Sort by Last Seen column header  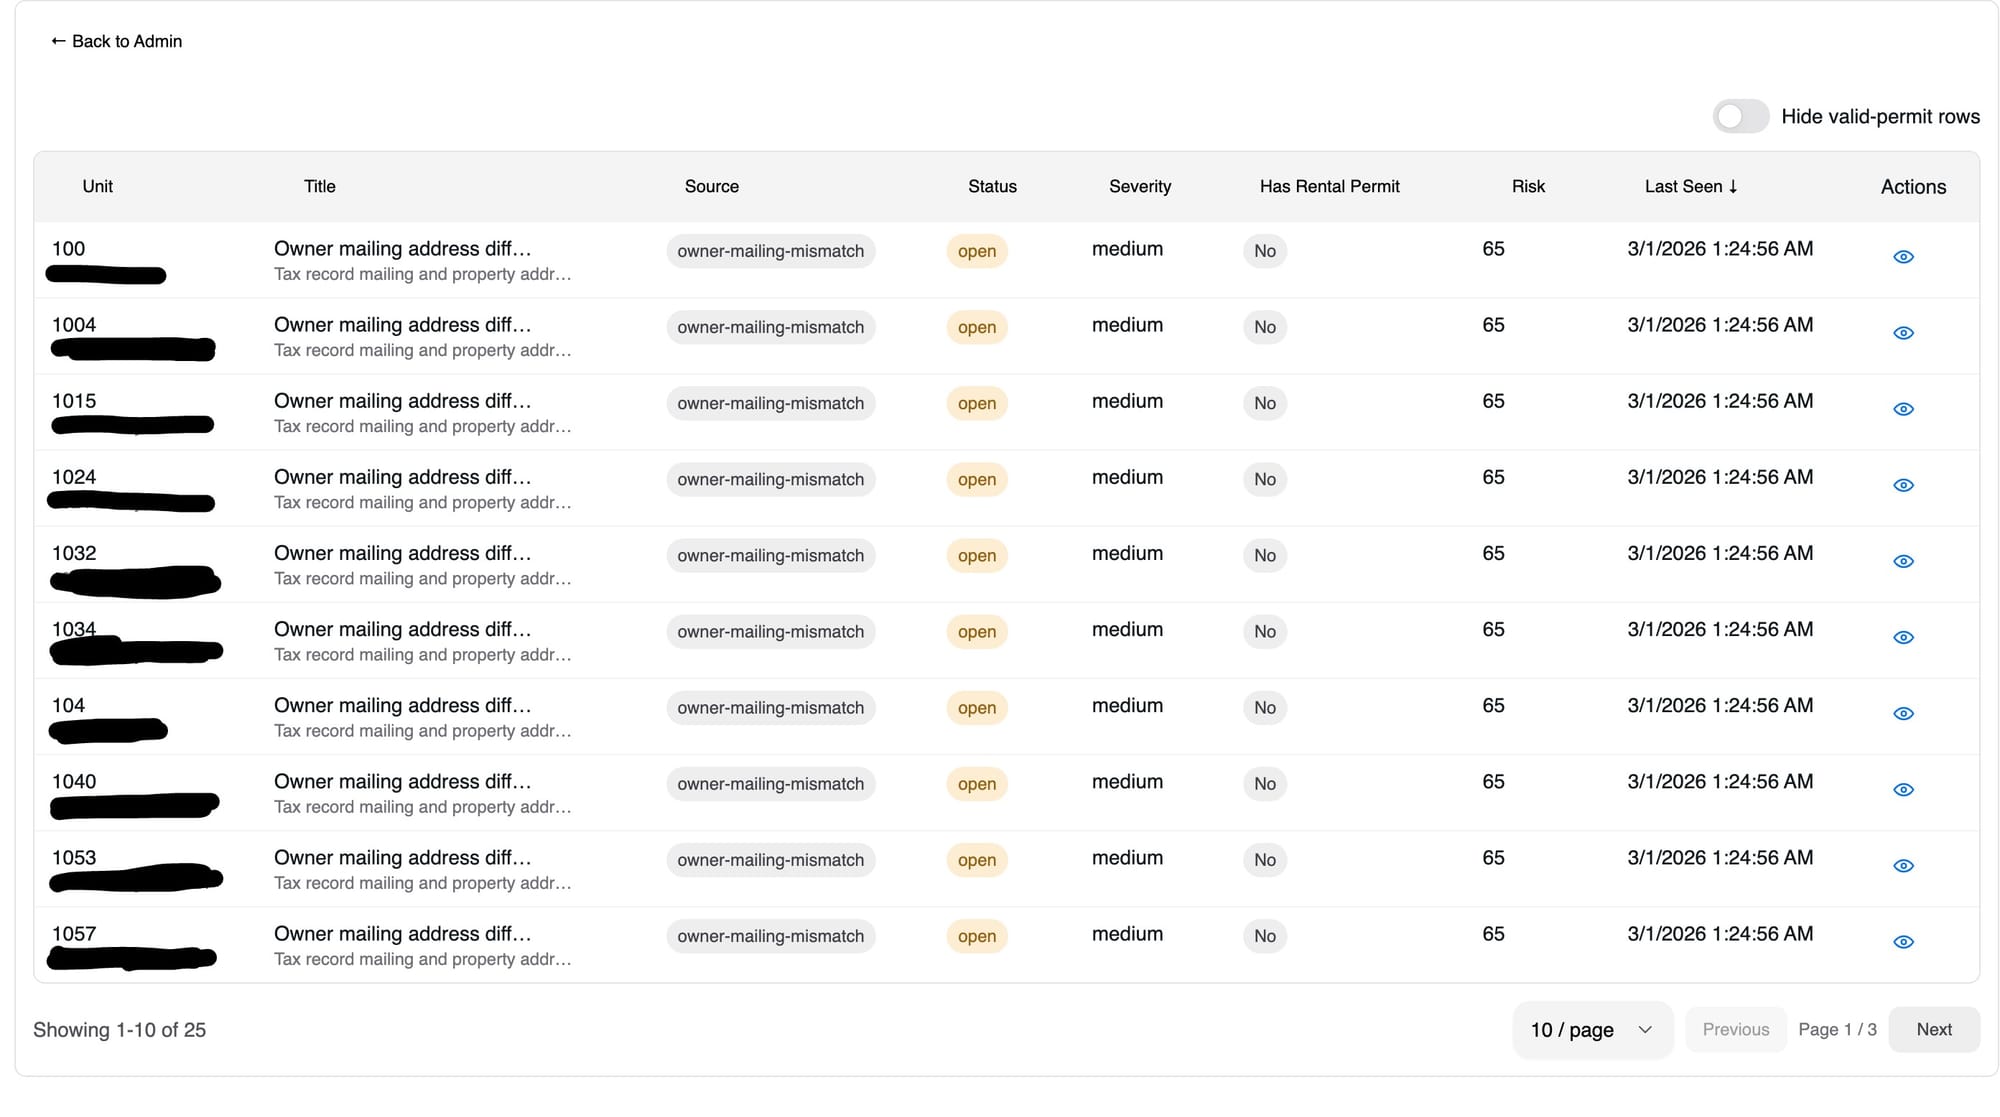(x=1690, y=186)
